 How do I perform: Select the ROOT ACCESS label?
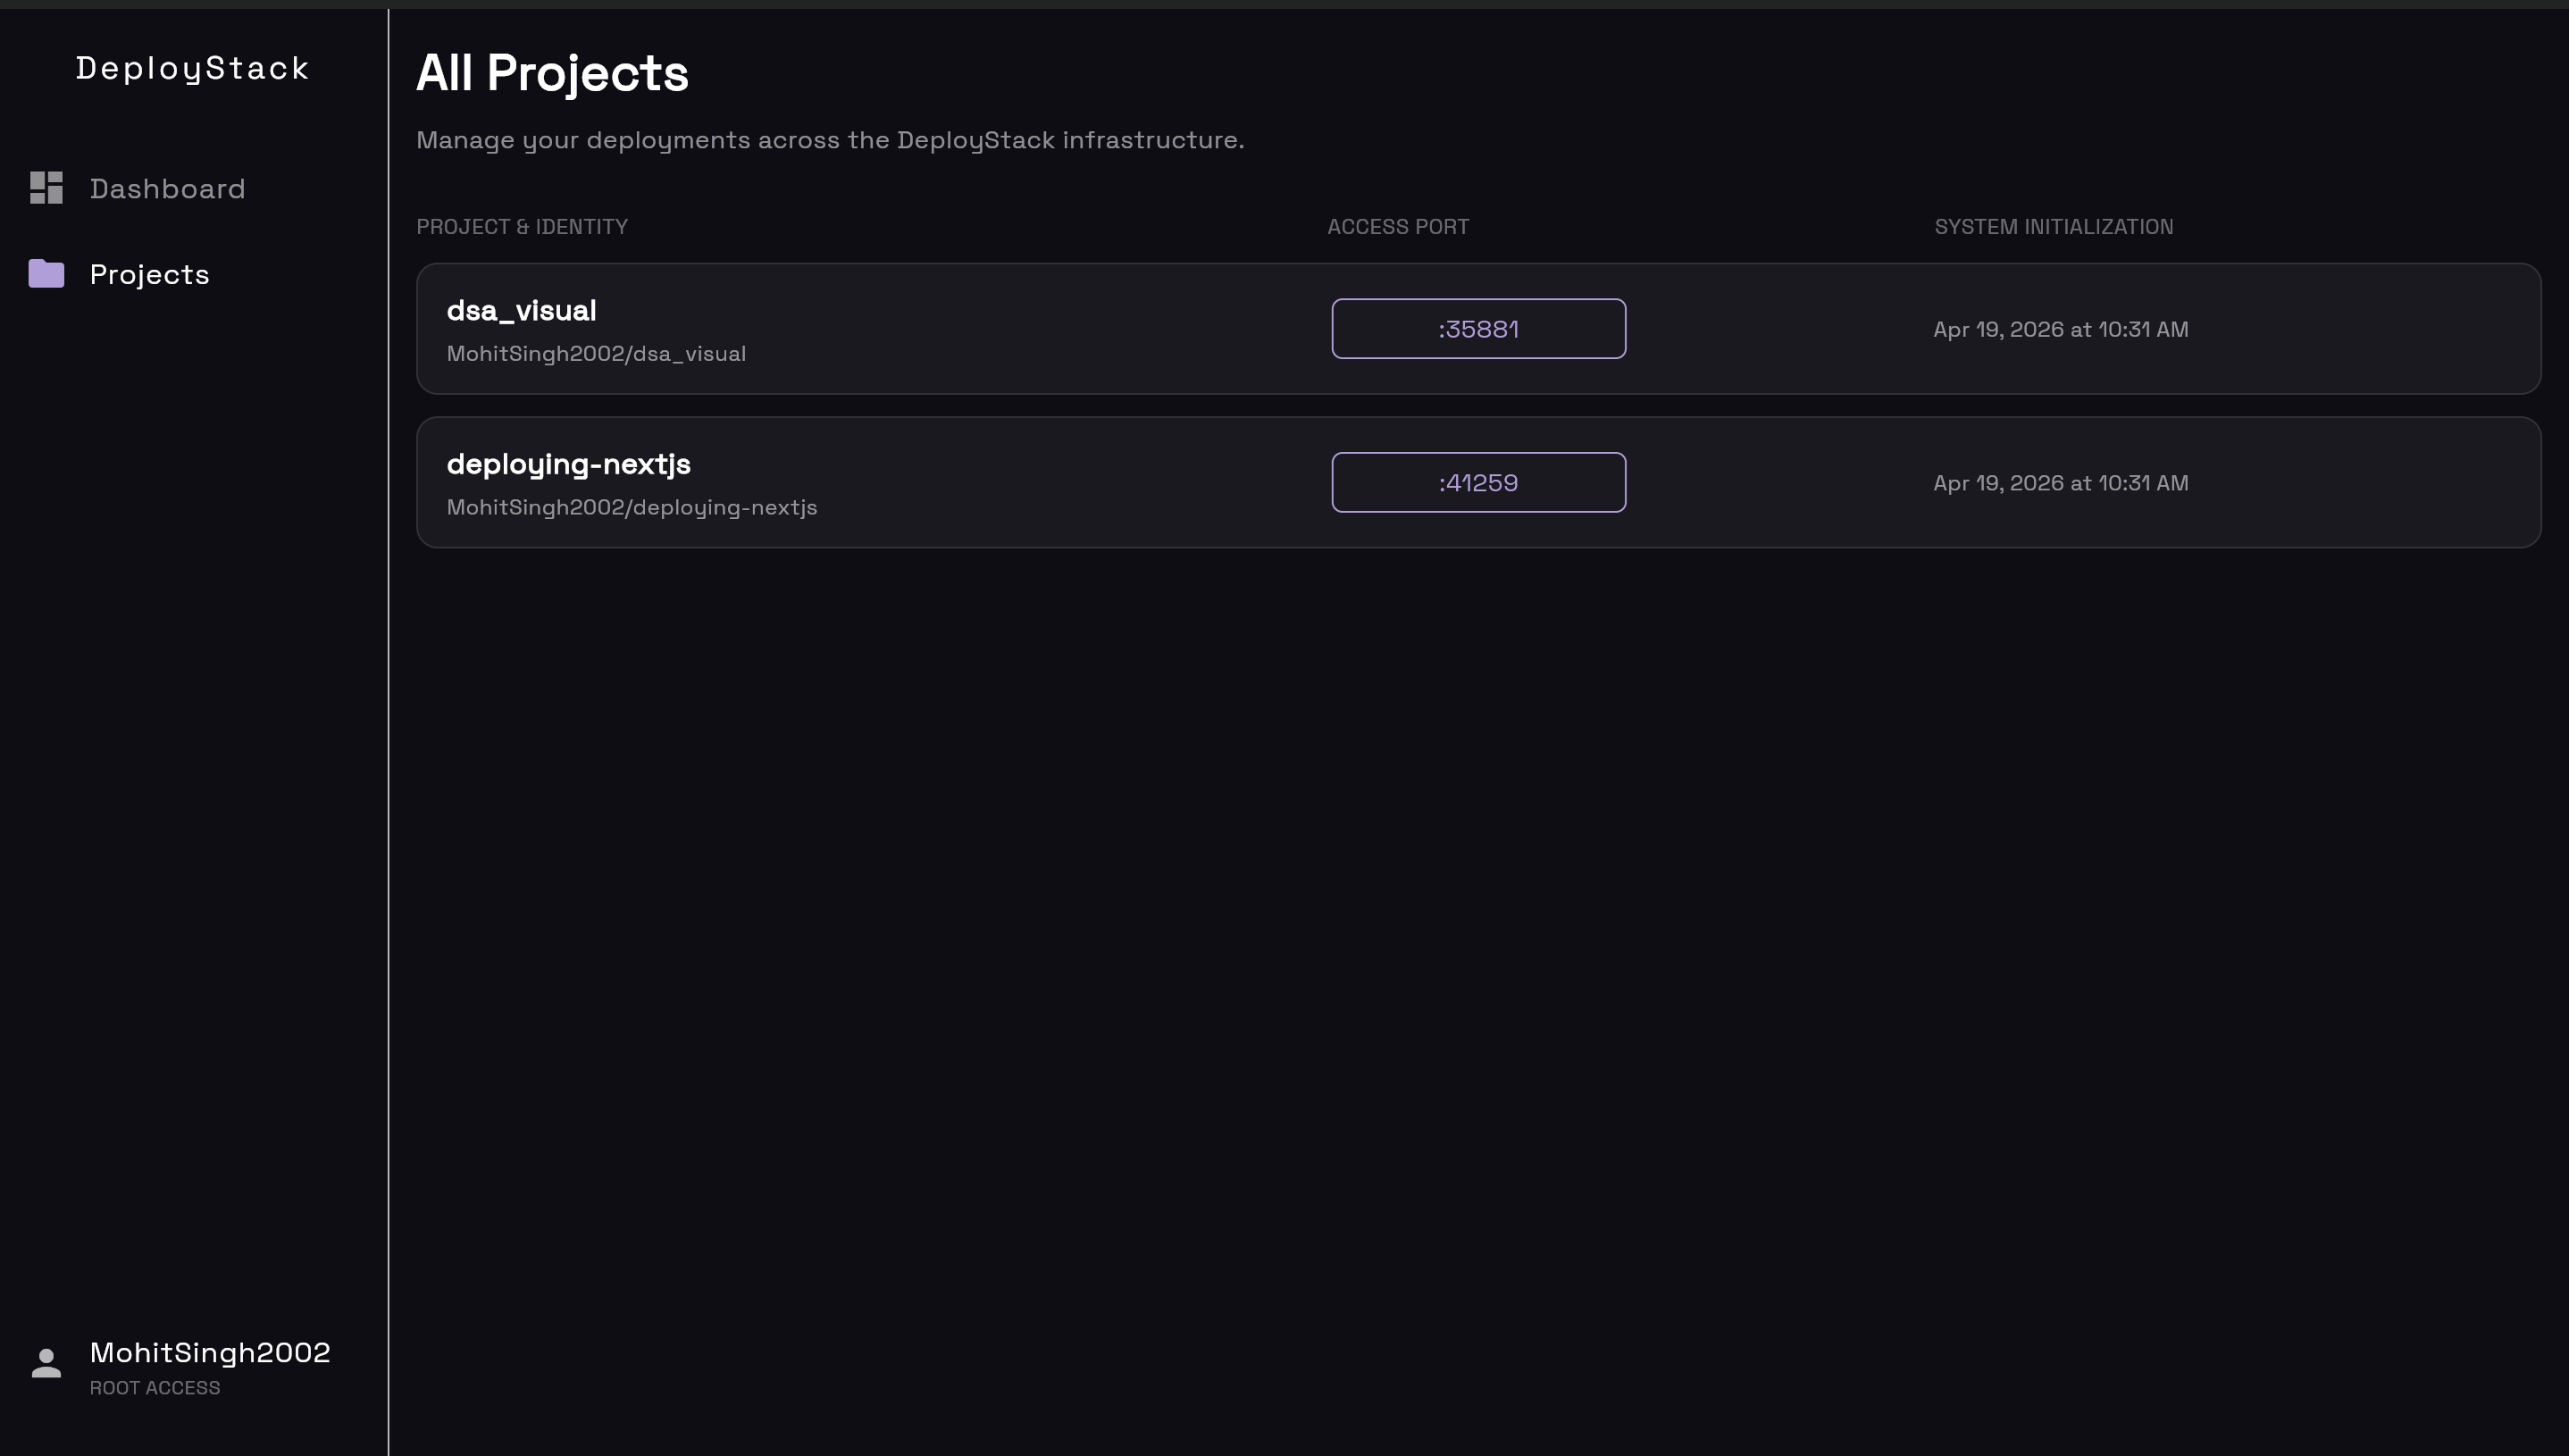(155, 1388)
